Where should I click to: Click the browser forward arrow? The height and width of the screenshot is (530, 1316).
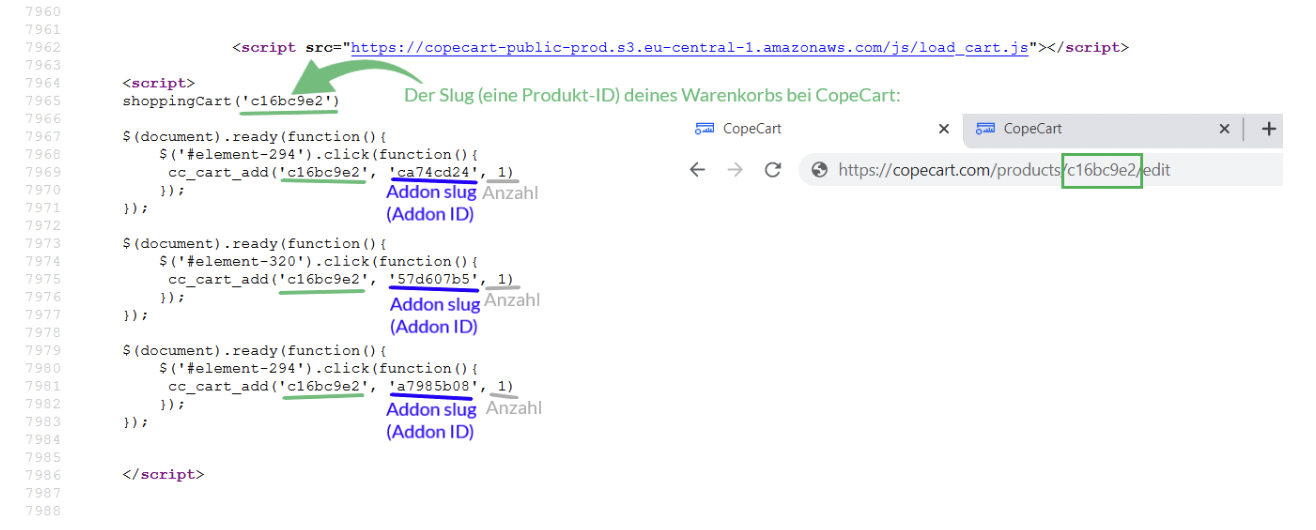735,170
